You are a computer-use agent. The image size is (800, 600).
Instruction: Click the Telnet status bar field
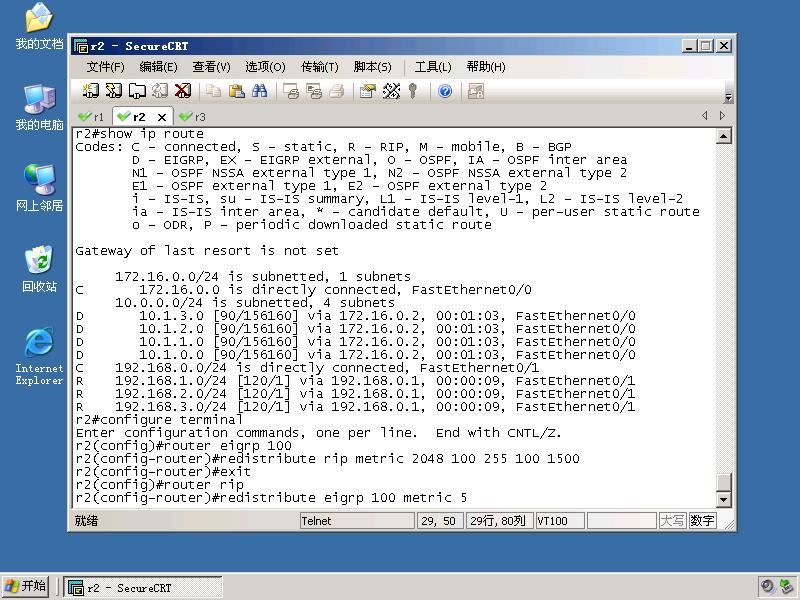point(357,521)
